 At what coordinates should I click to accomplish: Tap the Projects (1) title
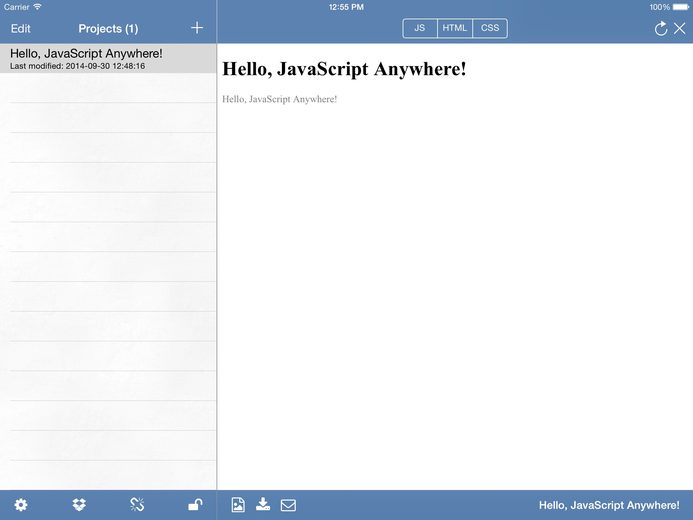[x=108, y=29]
